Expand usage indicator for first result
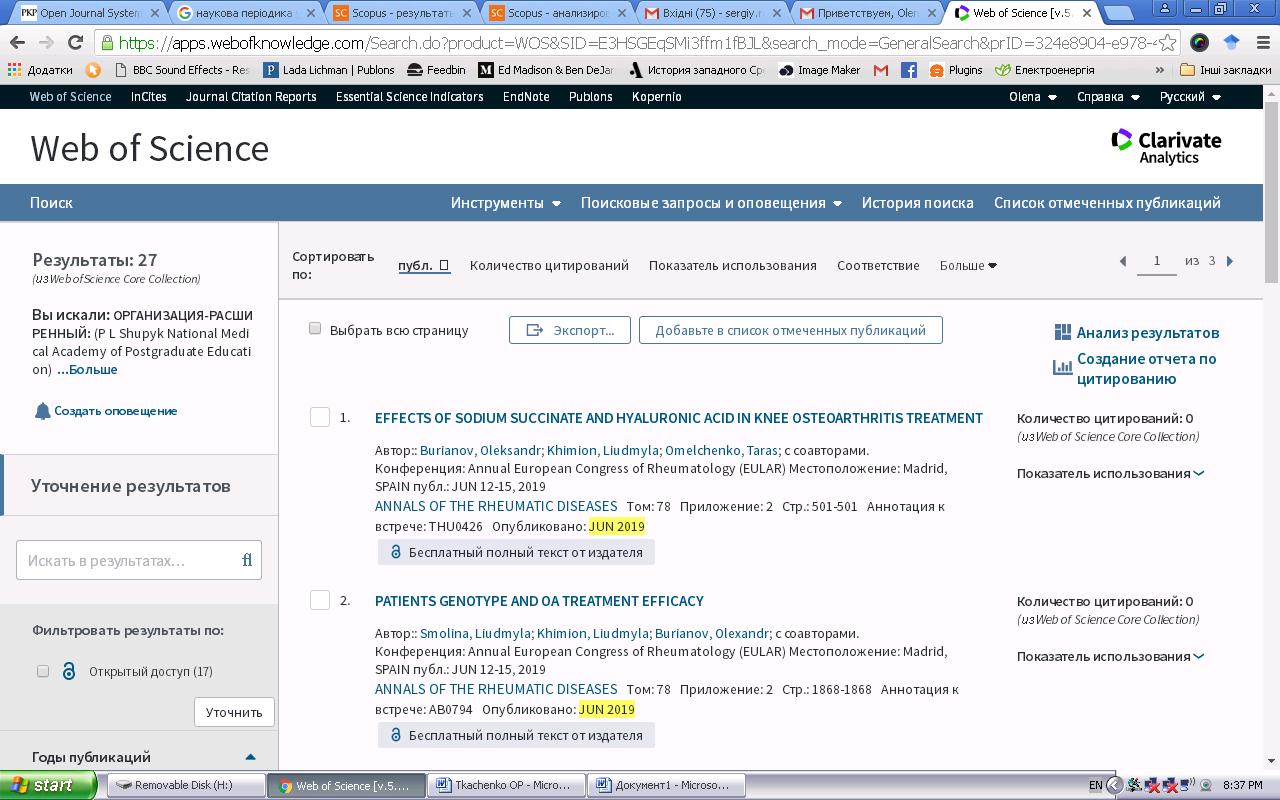This screenshot has height=800, width=1280. (1110, 473)
